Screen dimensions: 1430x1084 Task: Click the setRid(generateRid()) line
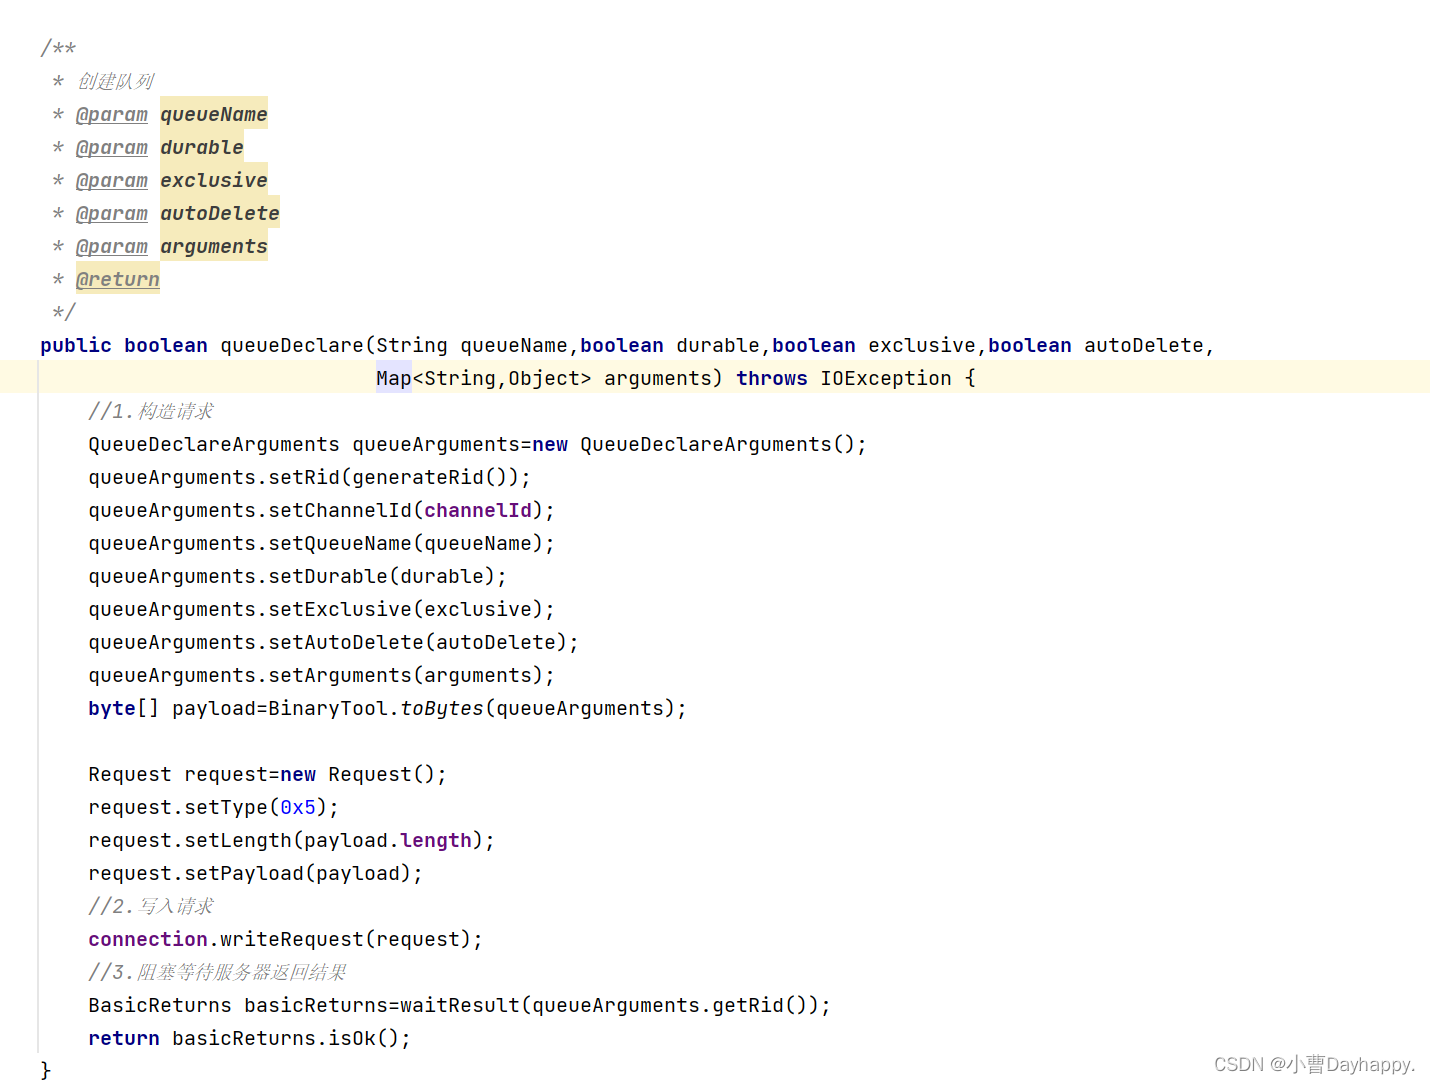tap(310, 477)
